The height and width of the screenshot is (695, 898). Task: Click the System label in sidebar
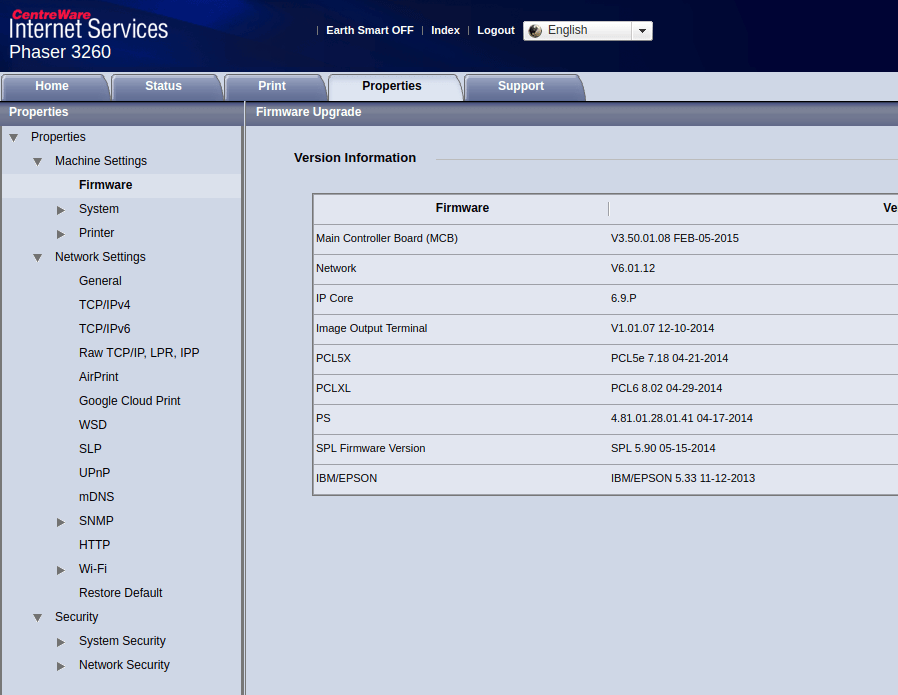[x=99, y=209]
